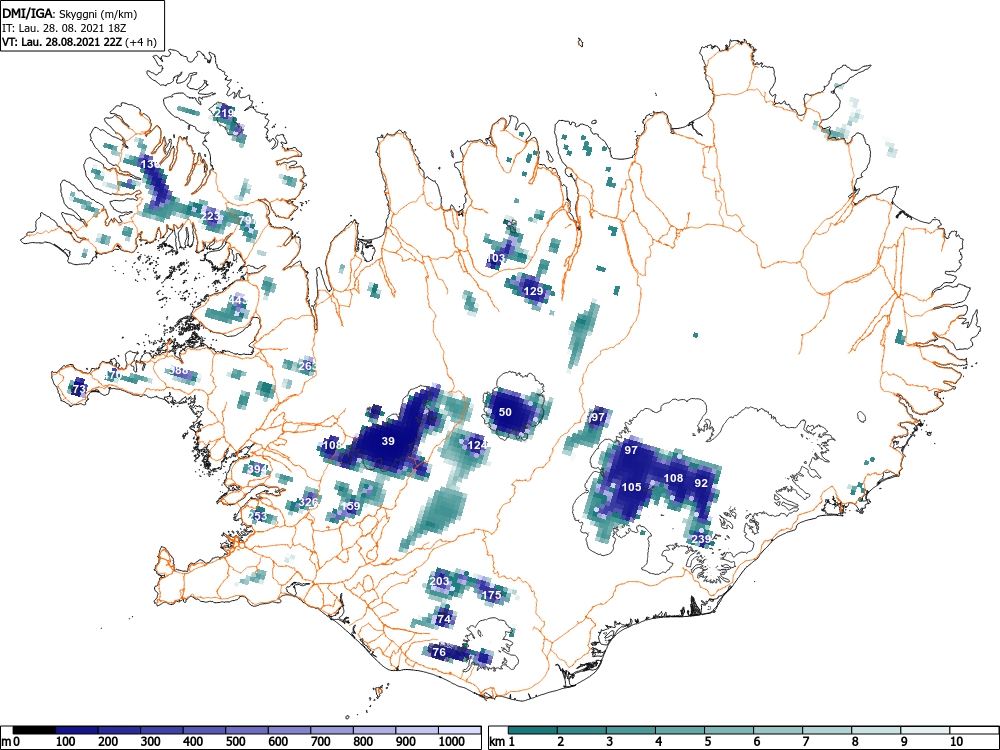Click the visibility value '203' on the map
Screen dimensions: 1000x750
(x=439, y=582)
